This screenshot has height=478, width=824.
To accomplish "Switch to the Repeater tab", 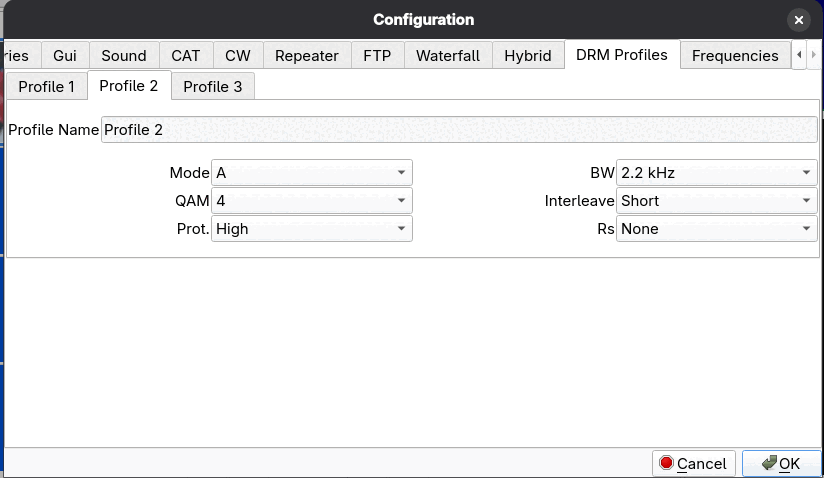I will [307, 55].
